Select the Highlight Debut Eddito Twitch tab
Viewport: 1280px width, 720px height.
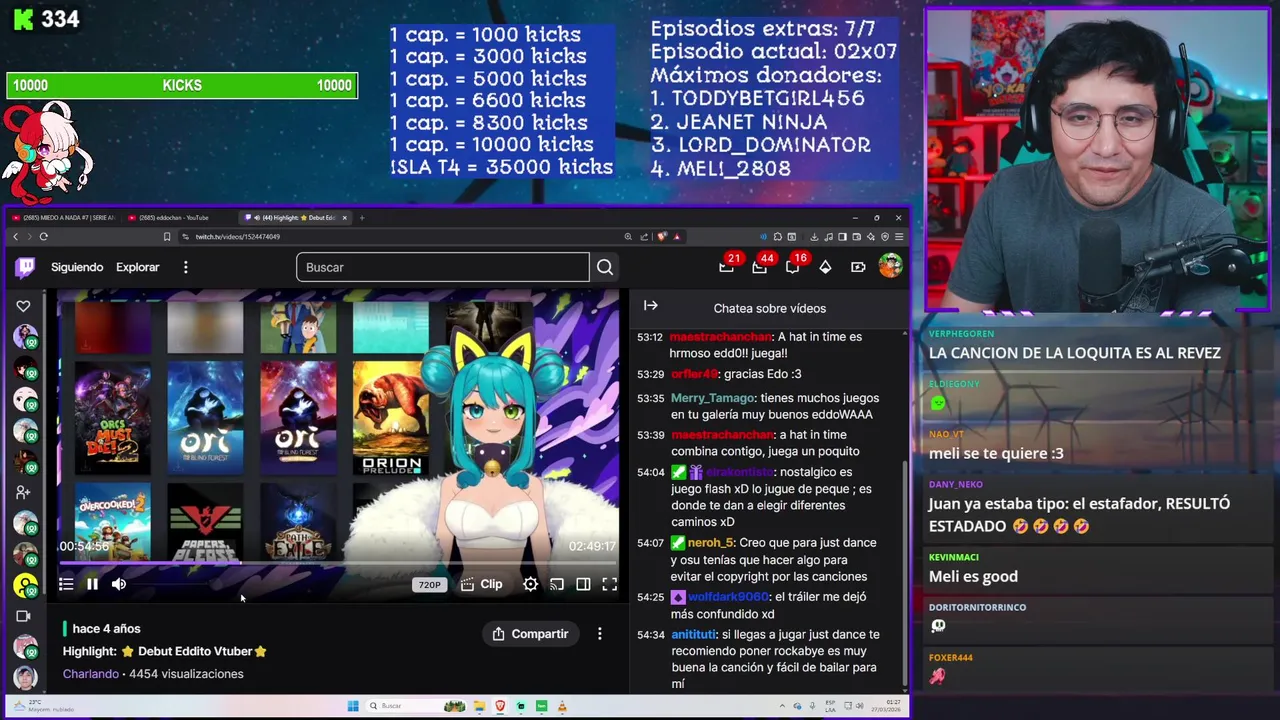click(295, 218)
